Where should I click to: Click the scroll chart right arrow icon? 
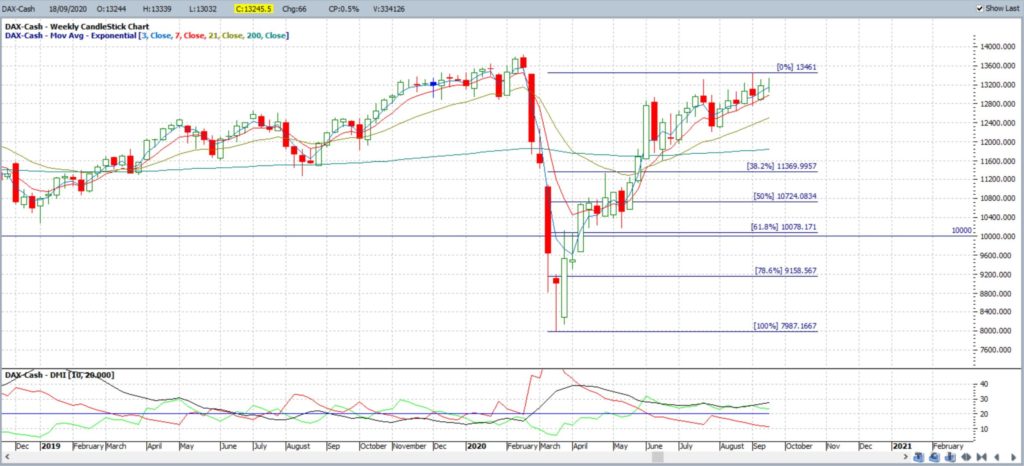(1014, 457)
